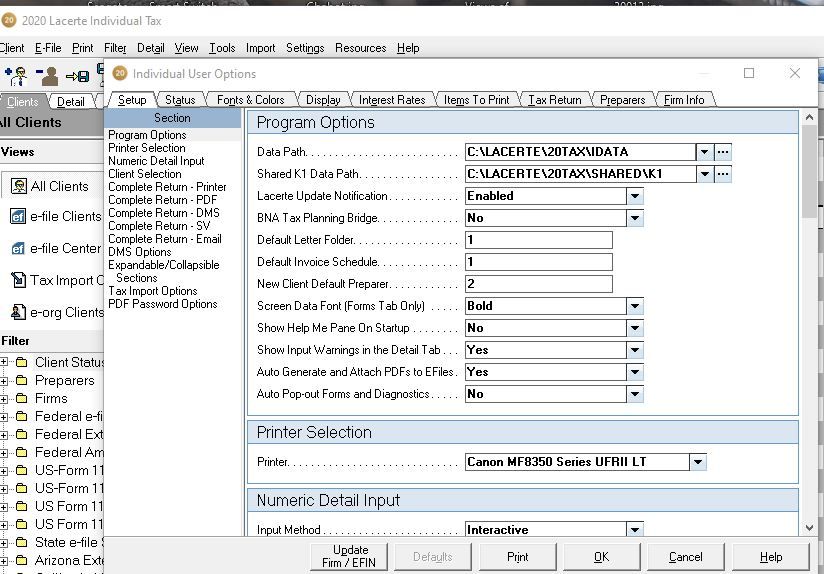Open the E-File menu
The image size is (824, 574).
tap(48, 48)
